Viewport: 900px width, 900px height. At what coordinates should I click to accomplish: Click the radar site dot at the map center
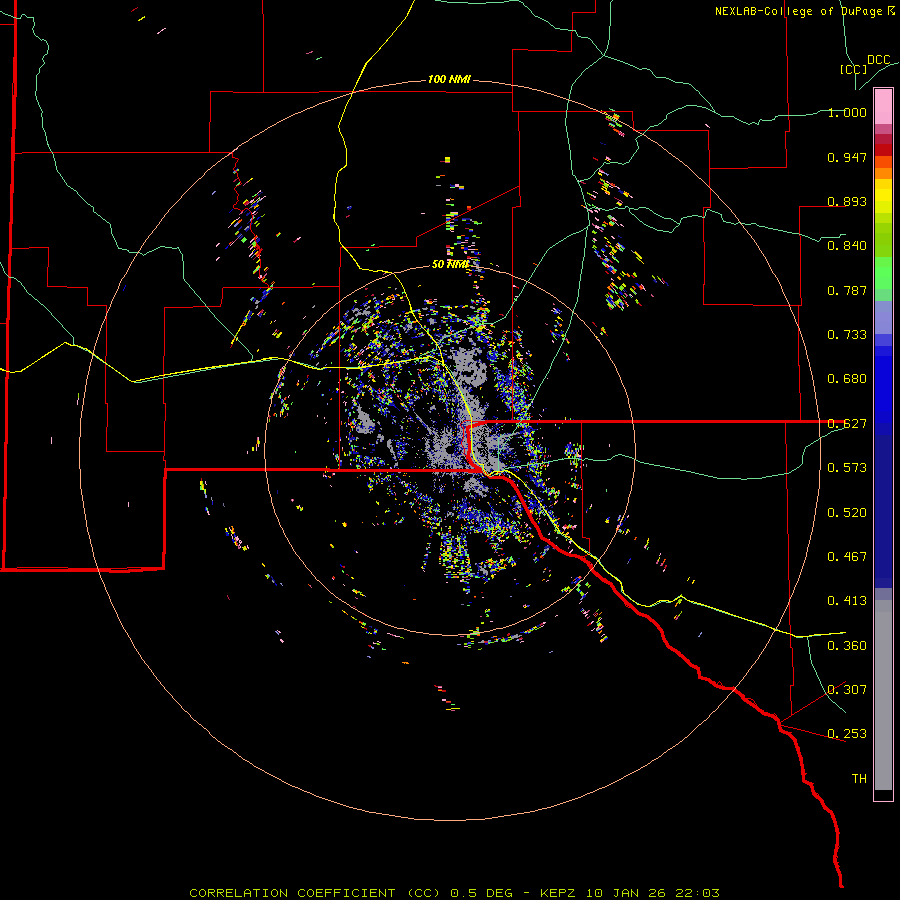pyautogui.click(x=449, y=449)
